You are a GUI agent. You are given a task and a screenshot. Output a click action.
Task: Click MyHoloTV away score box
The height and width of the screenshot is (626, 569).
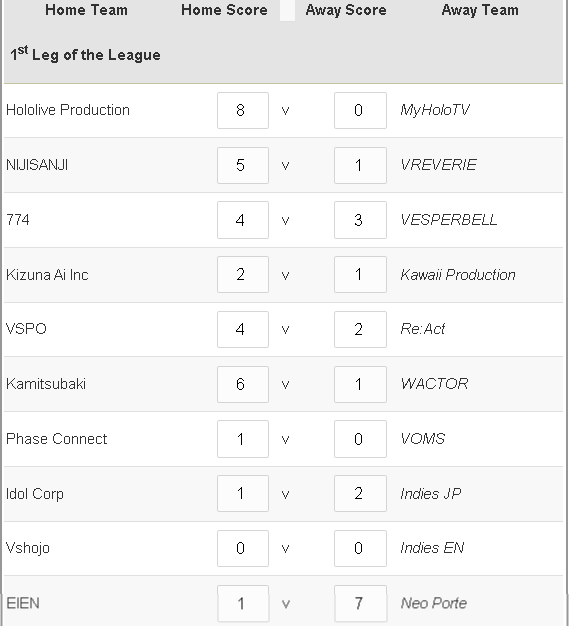[x=360, y=111]
